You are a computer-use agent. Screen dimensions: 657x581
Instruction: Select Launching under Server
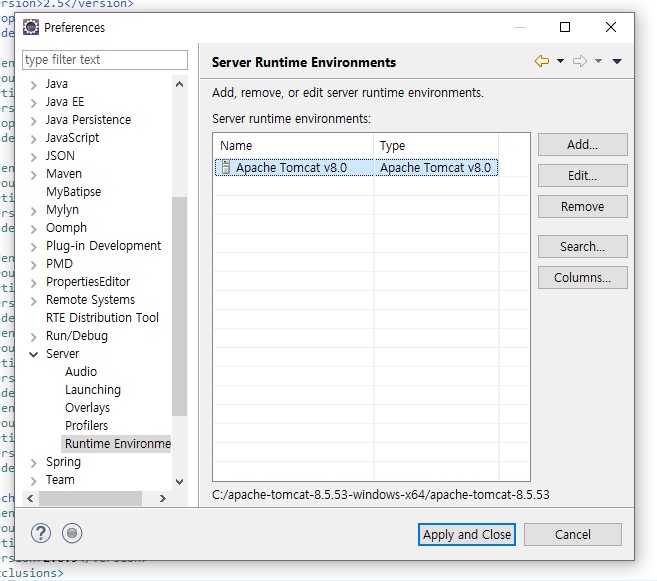click(93, 390)
